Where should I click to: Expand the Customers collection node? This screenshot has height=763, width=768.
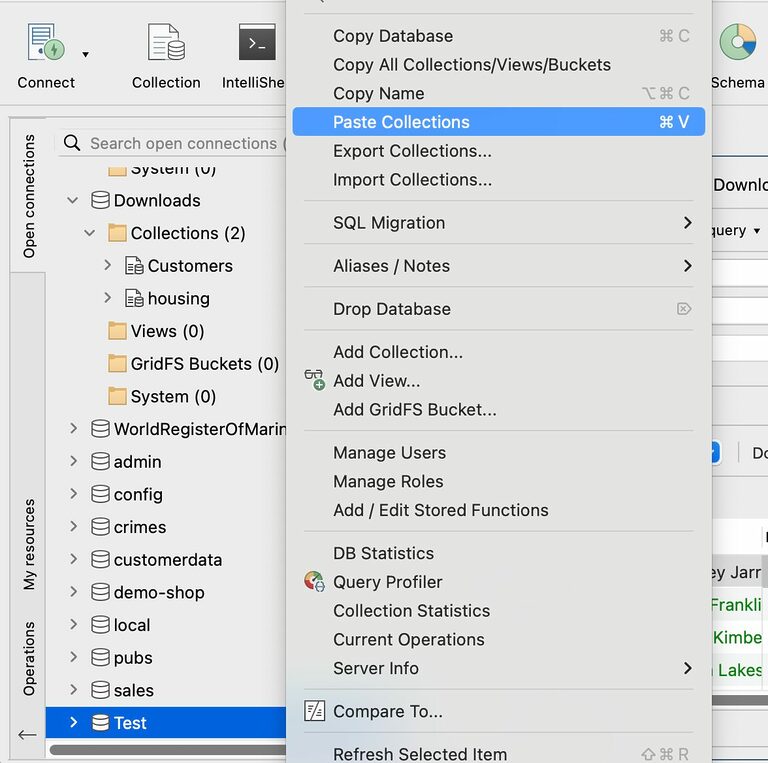point(108,266)
